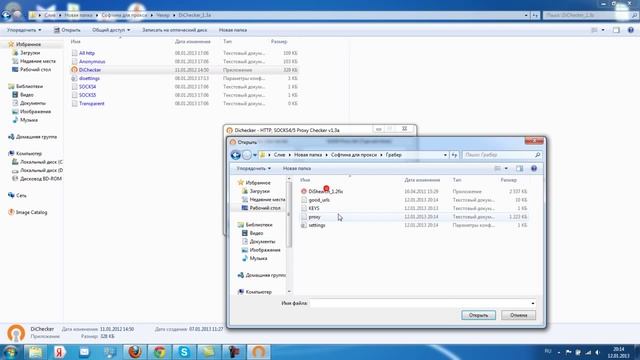Click the volume icon in the system tray
The image size is (640, 360).
click(598, 352)
